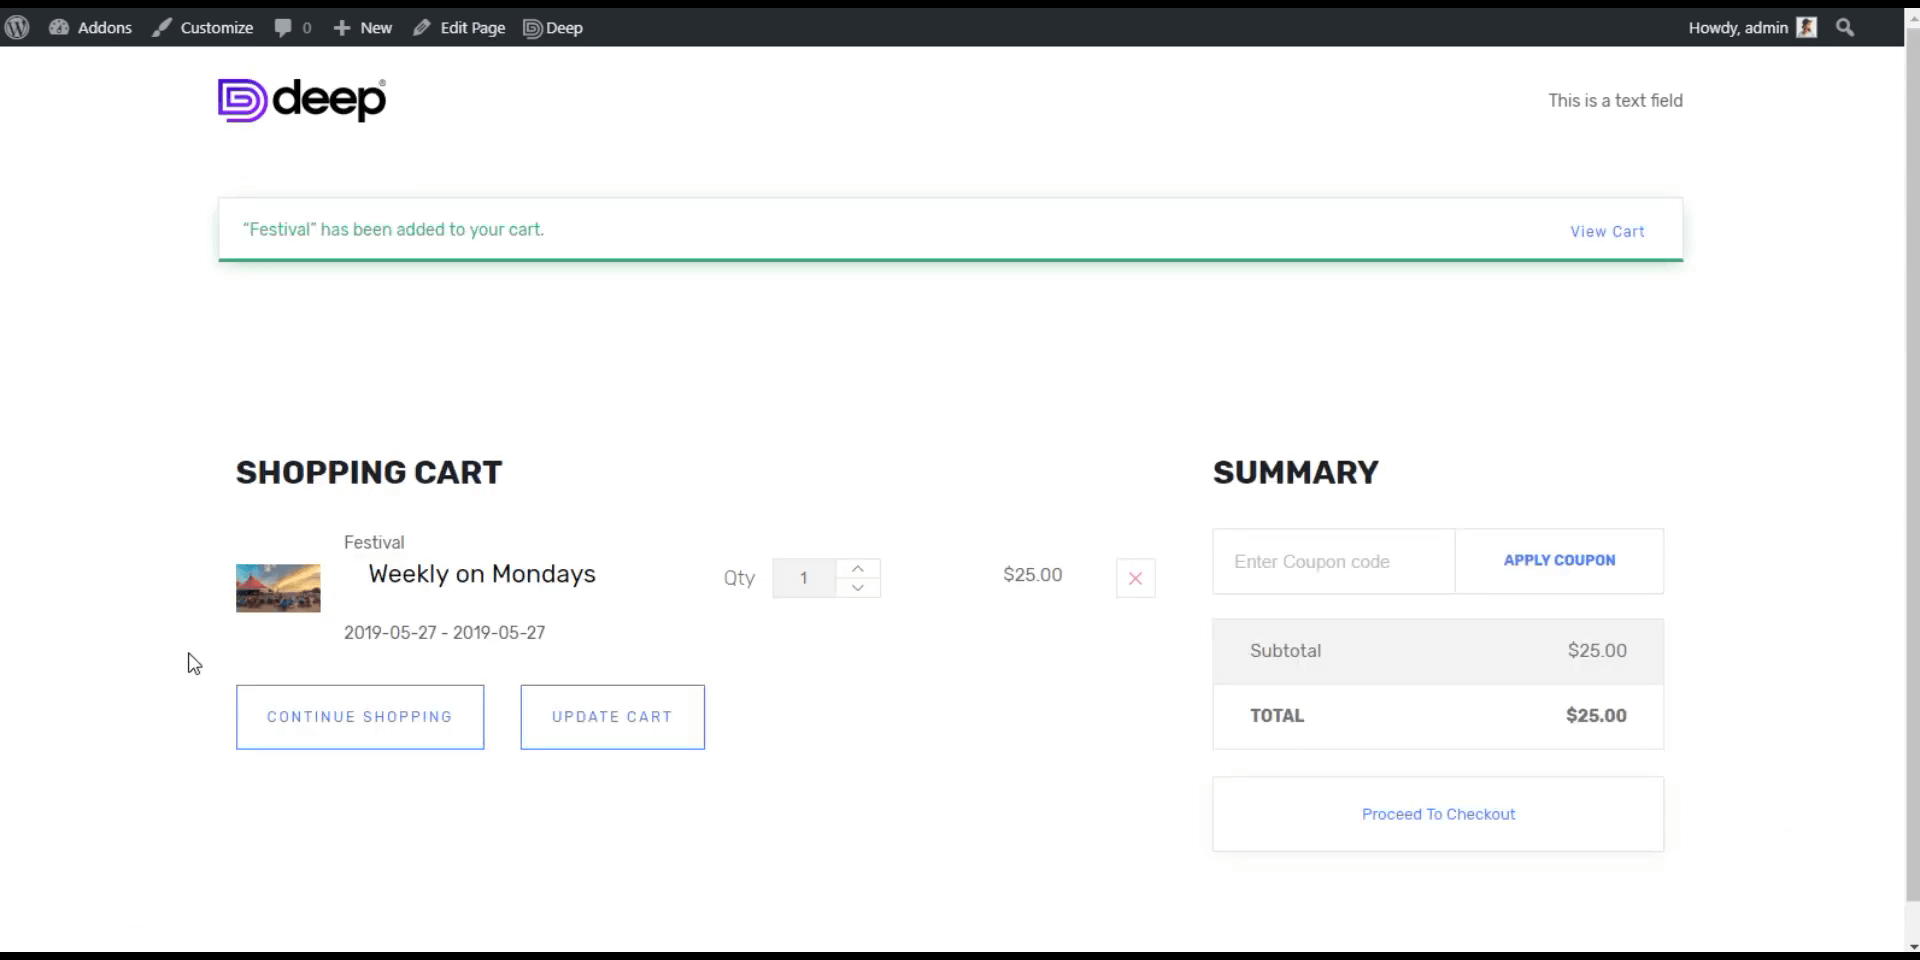Image resolution: width=1920 pixels, height=960 pixels.
Task: Click Apply Coupon button
Action: click(1559, 561)
